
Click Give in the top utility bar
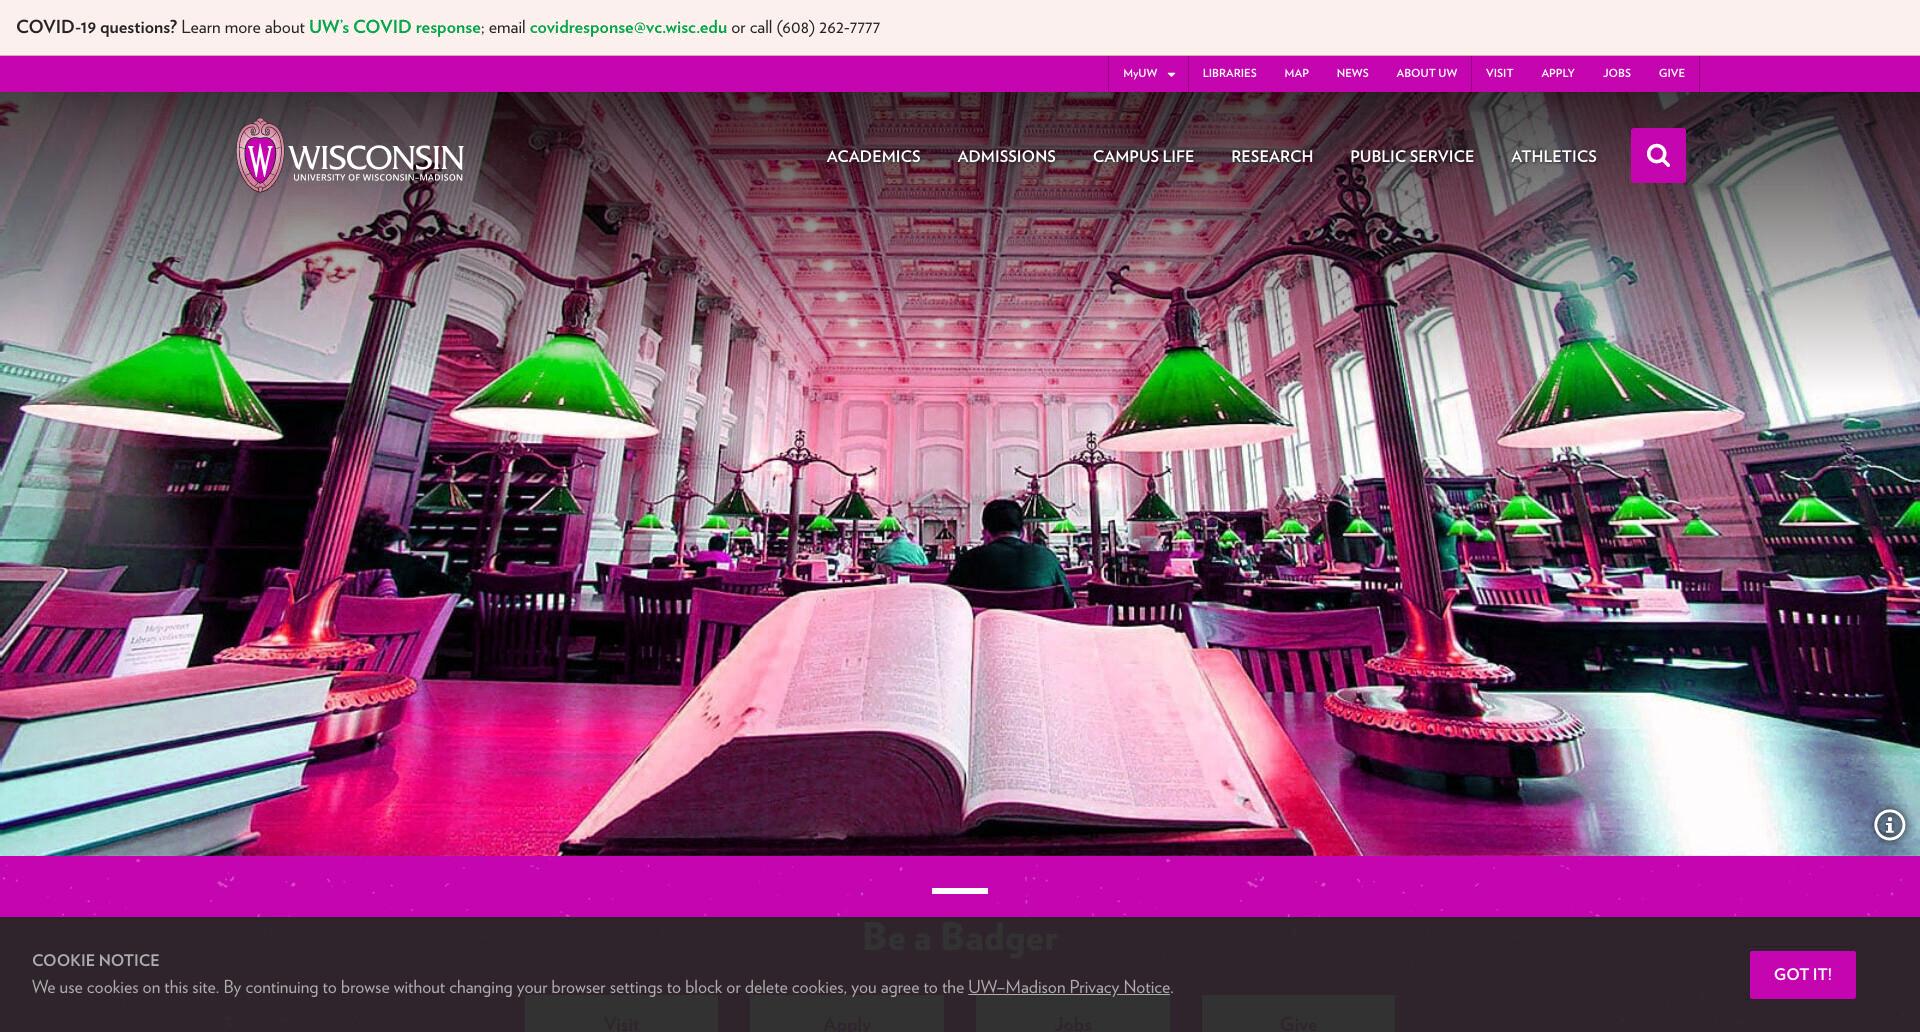pyautogui.click(x=1671, y=73)
